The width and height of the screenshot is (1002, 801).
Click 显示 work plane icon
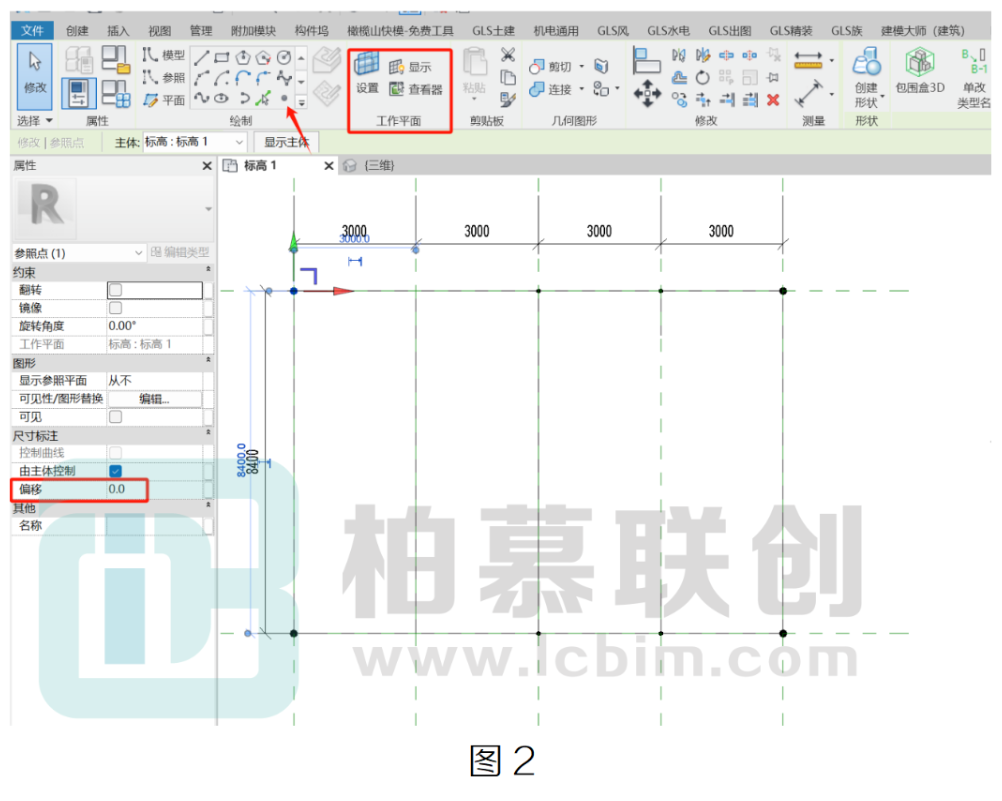point(396,66)
